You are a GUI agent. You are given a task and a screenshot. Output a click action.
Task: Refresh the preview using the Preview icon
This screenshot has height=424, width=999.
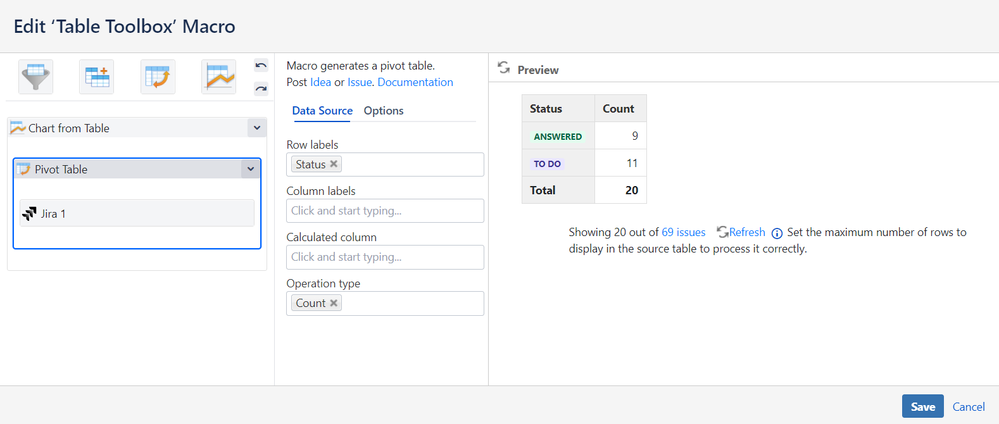pos(505,69)
